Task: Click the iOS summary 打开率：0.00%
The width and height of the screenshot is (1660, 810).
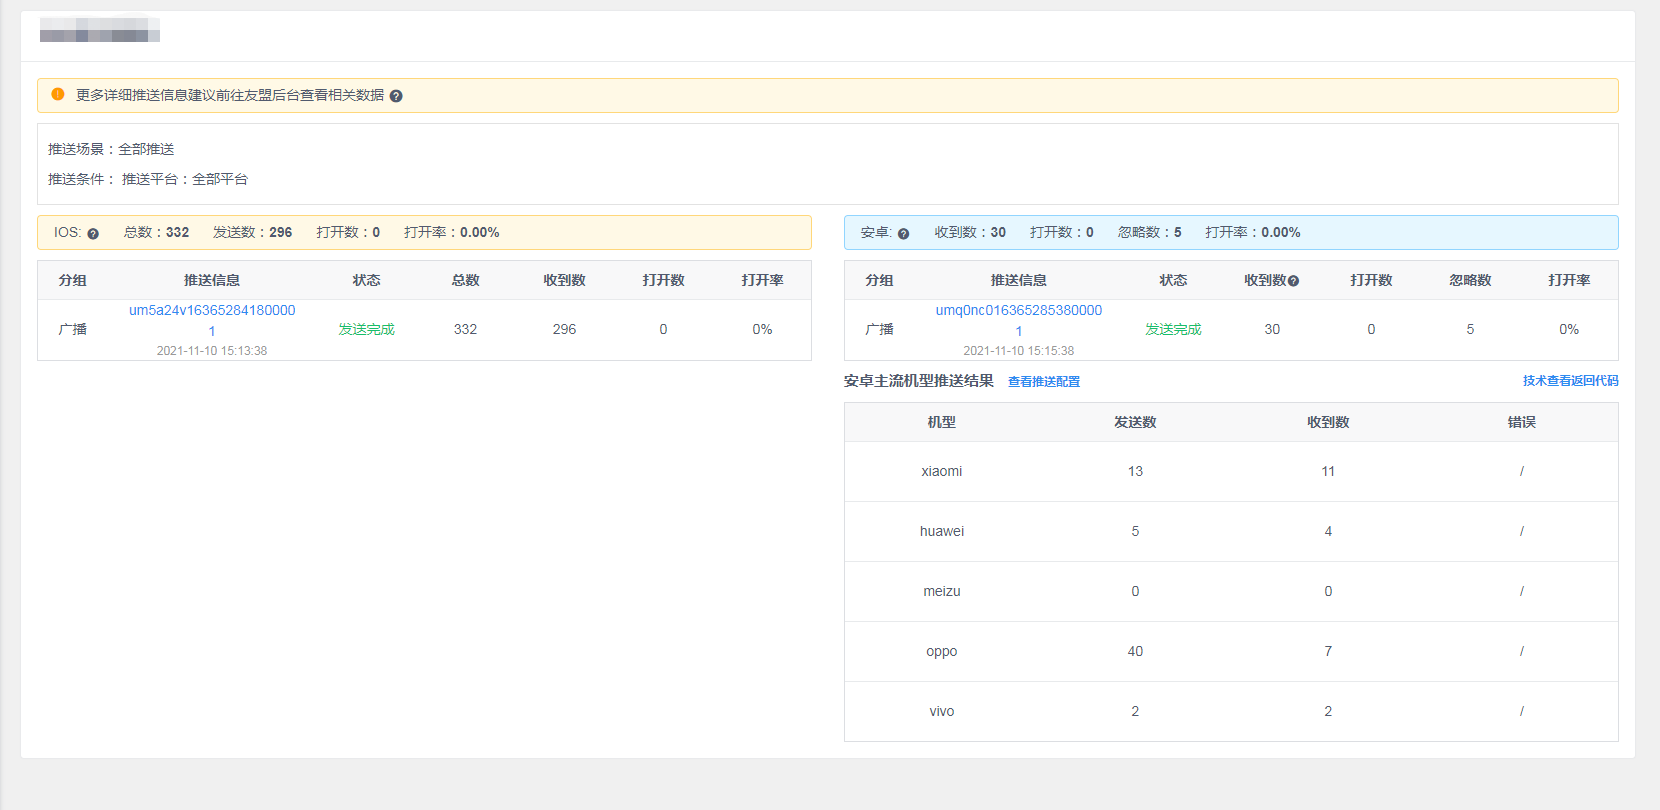Action: (x=452, y=232)
